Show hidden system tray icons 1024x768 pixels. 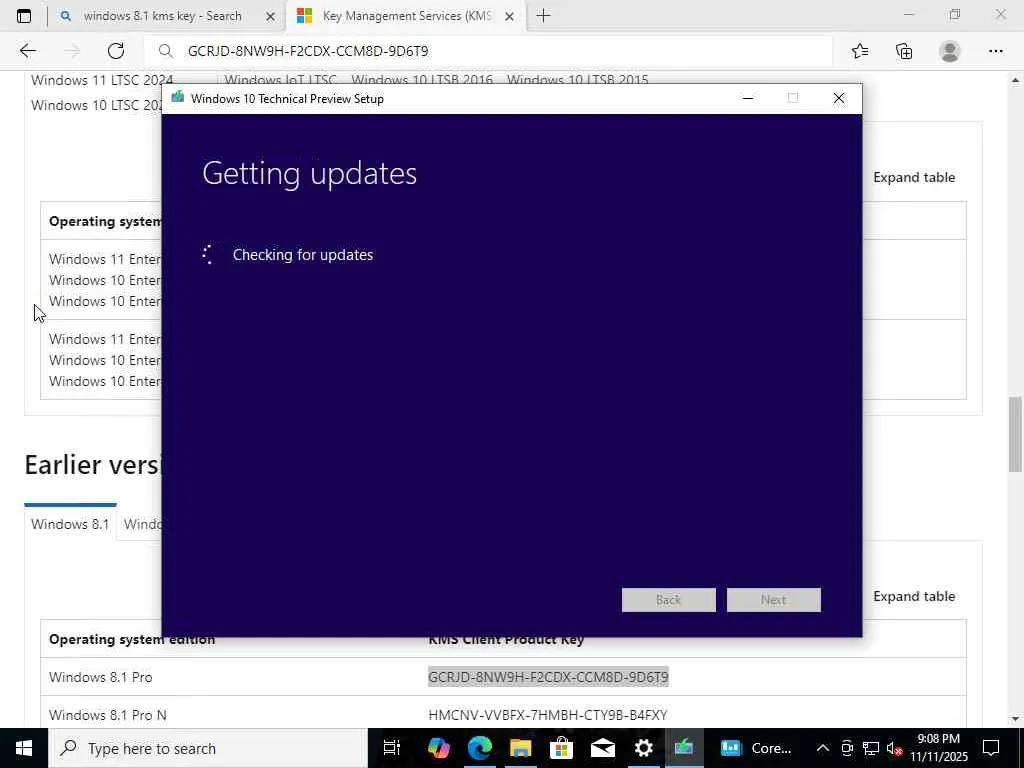[x=823, y=748]
